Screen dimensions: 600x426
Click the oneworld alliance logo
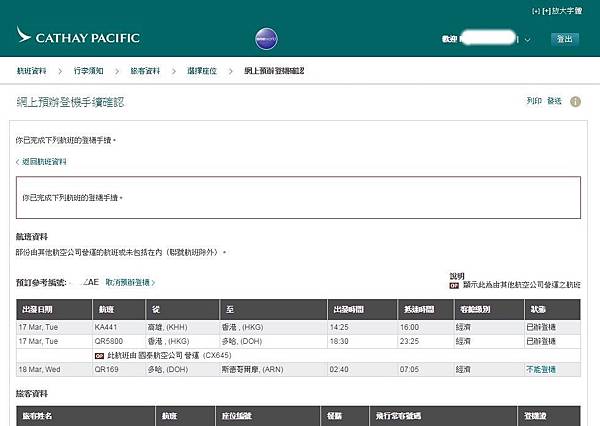coord(266,39)
